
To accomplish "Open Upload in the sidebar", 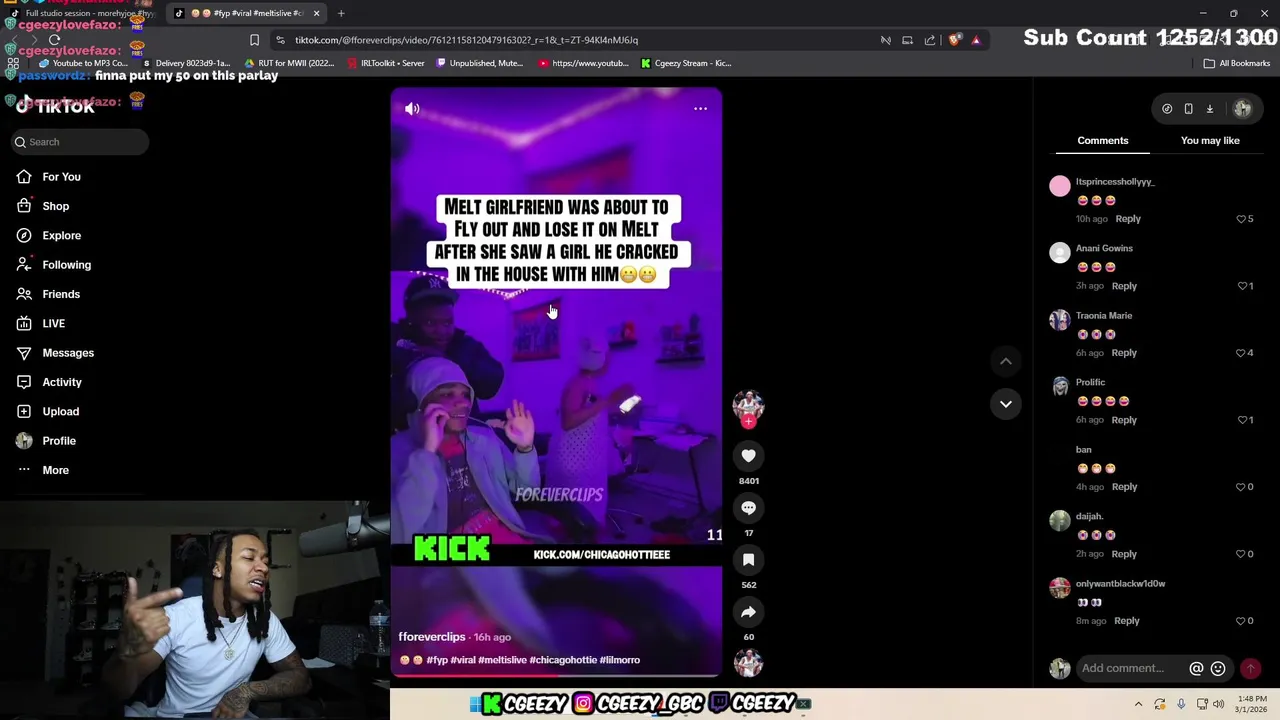I will (x=61, y=412).
